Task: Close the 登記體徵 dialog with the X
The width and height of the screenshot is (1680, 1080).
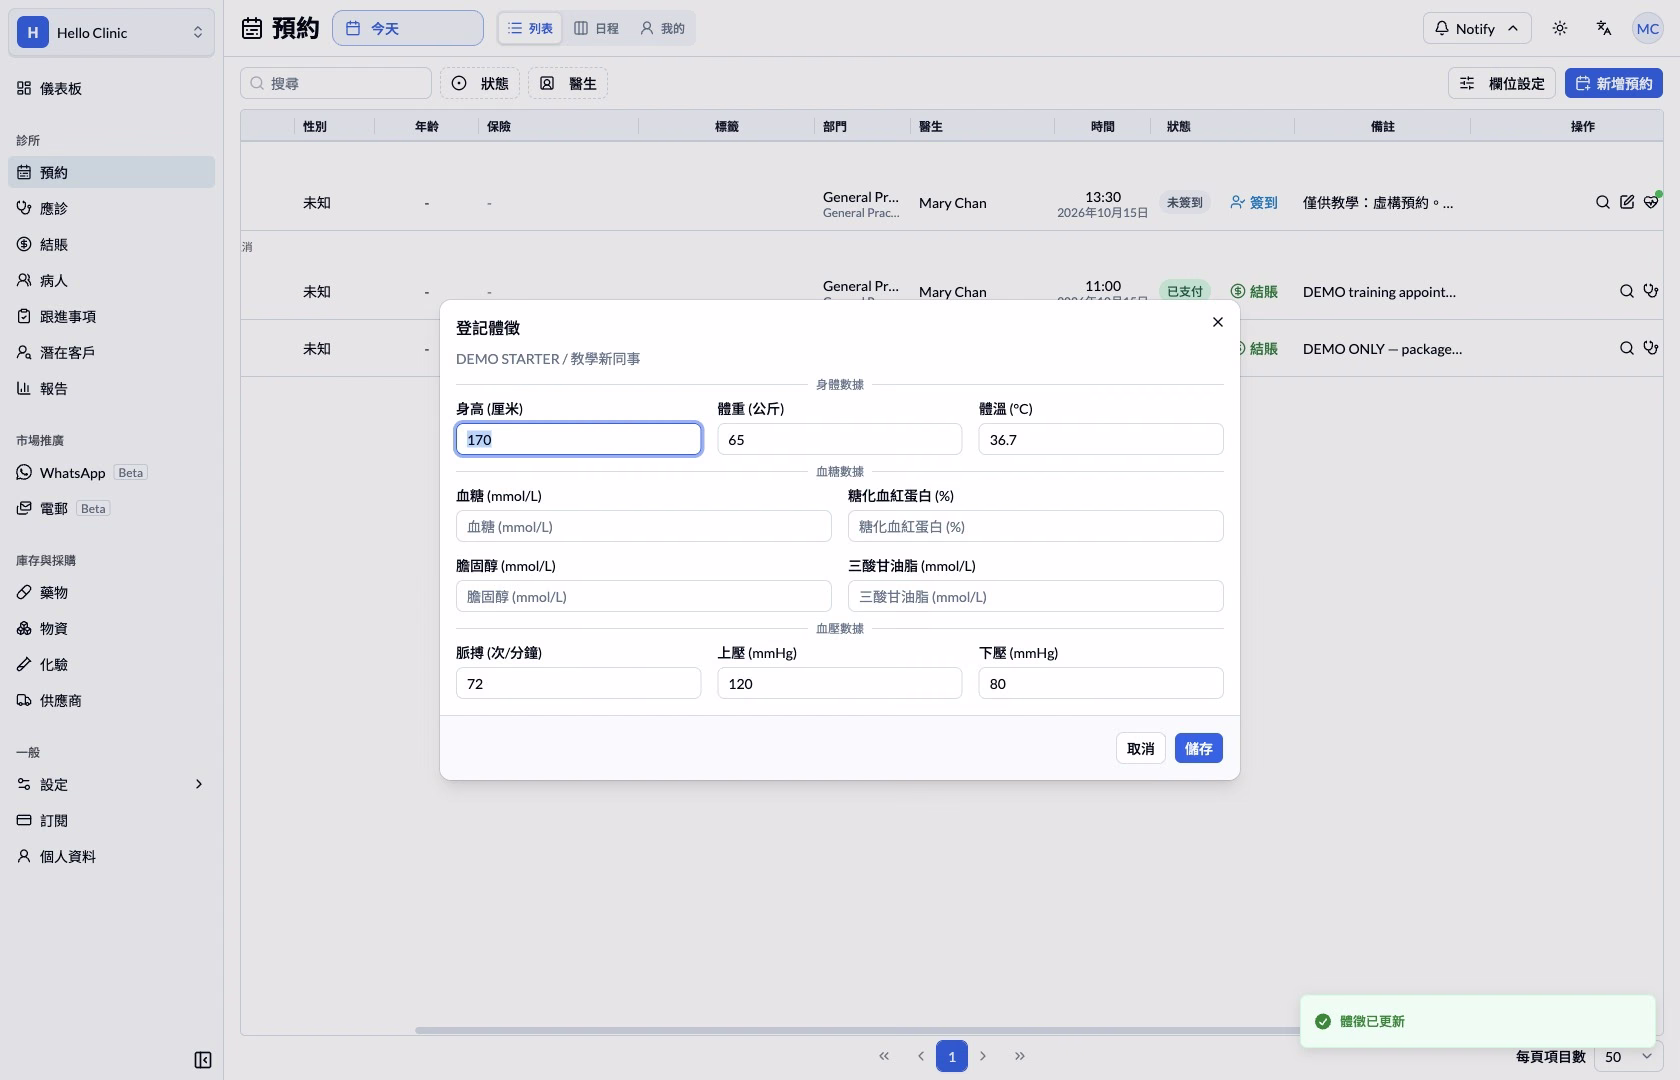Action: [1217, 322]
